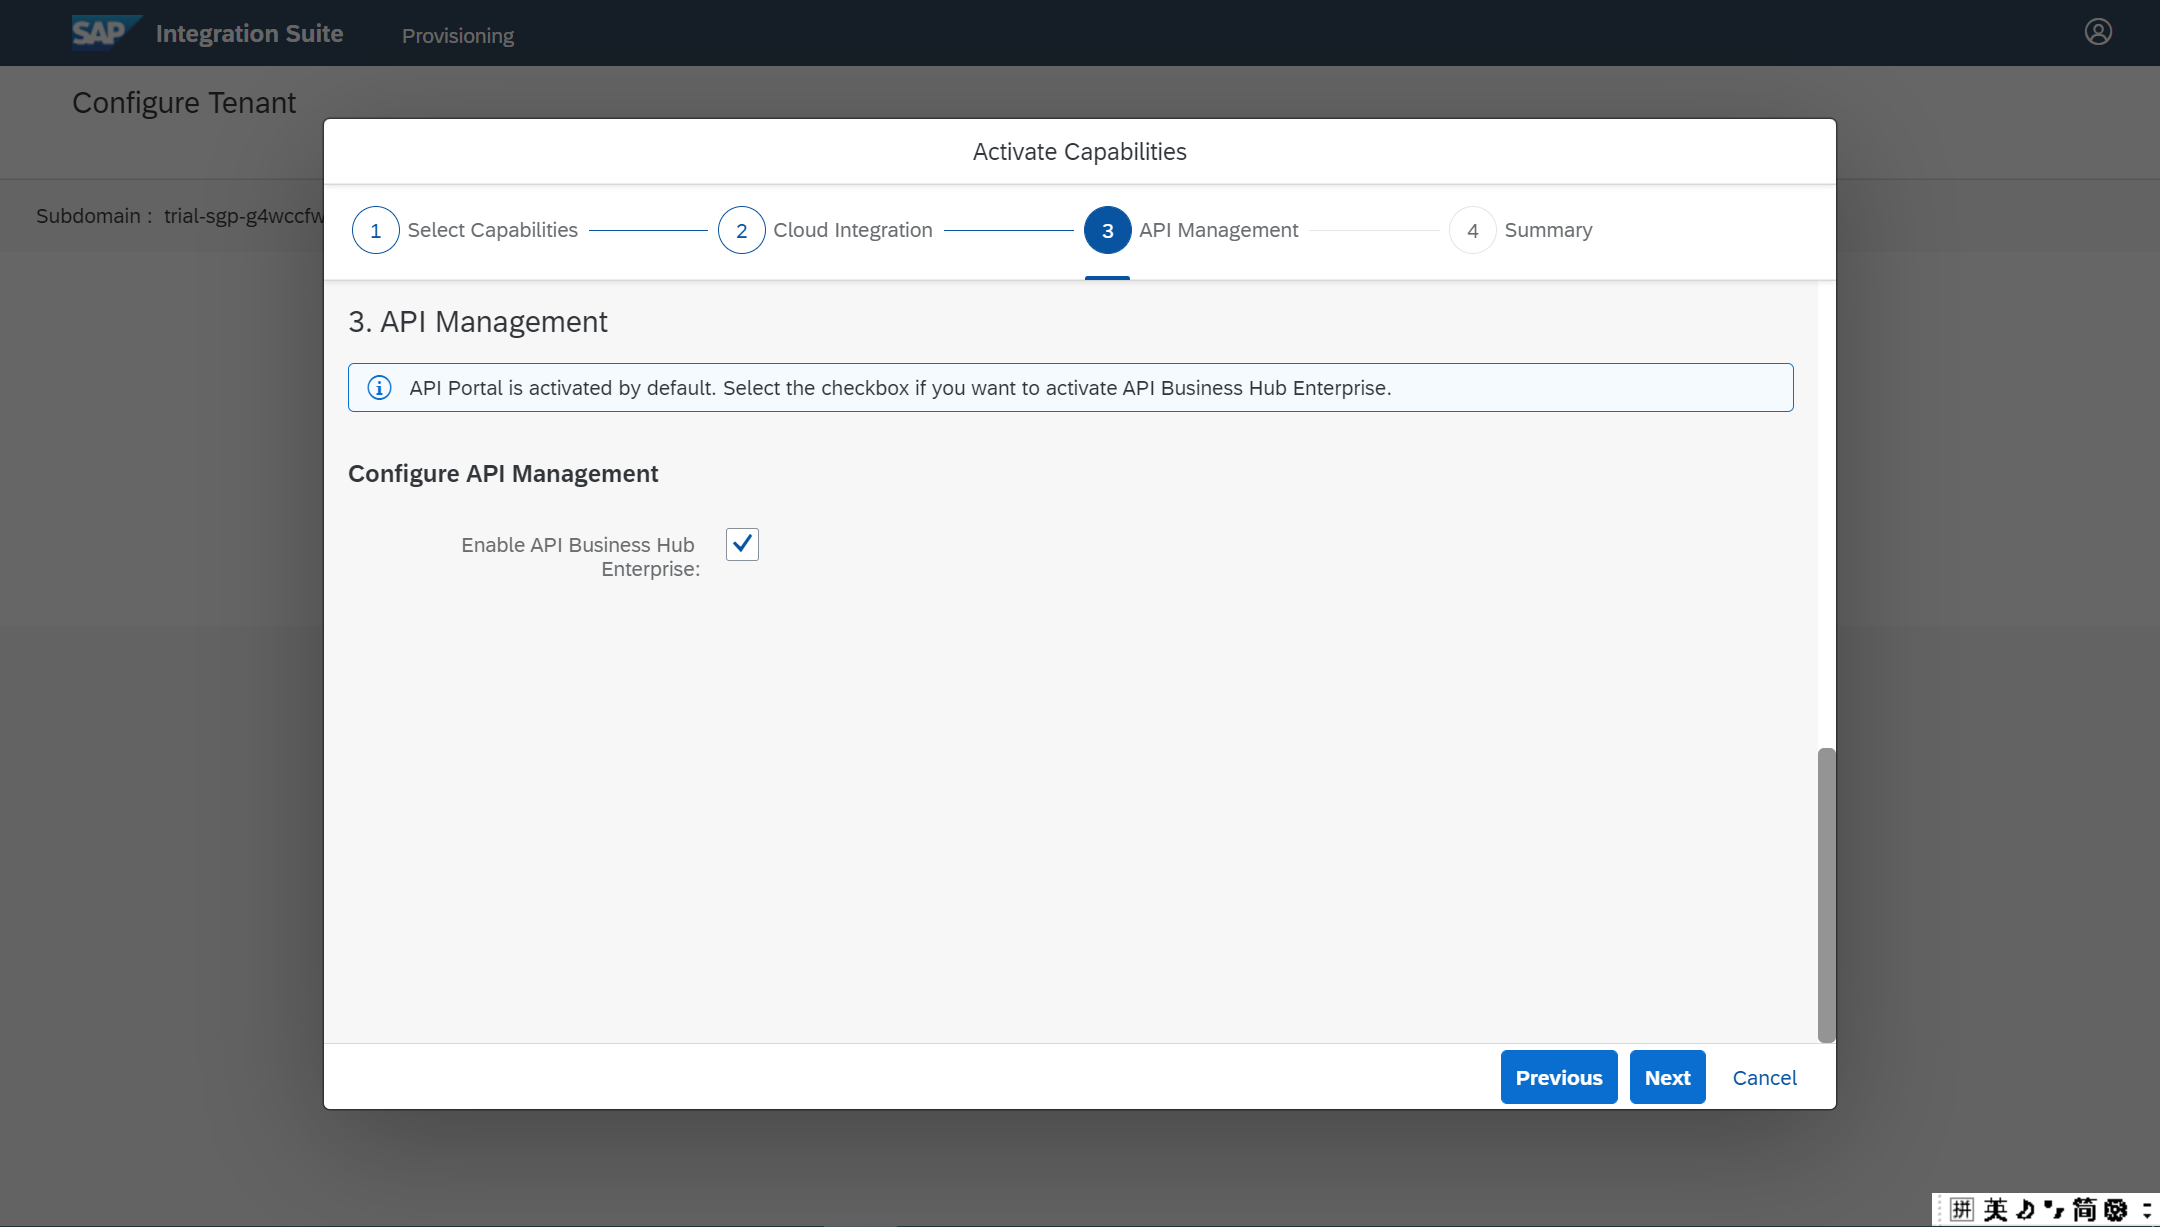Jump to the Summary step

[1549, 230]
